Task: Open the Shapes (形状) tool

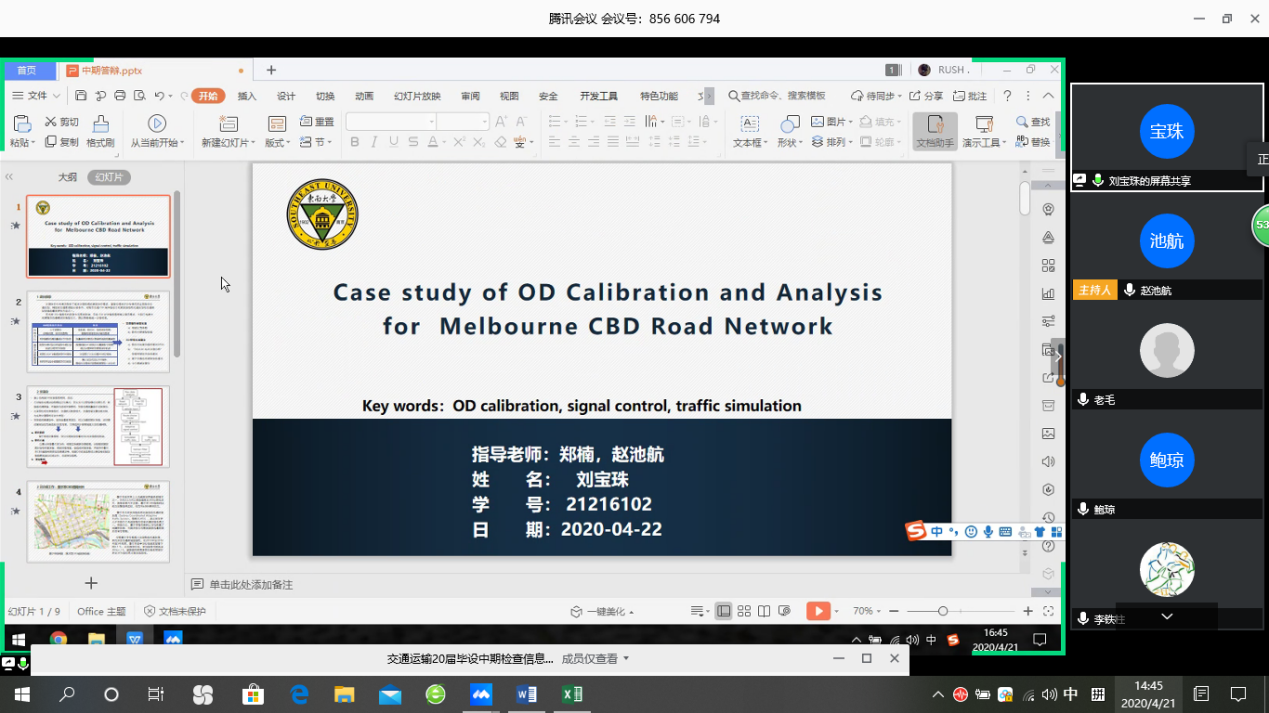Action: 789,124
